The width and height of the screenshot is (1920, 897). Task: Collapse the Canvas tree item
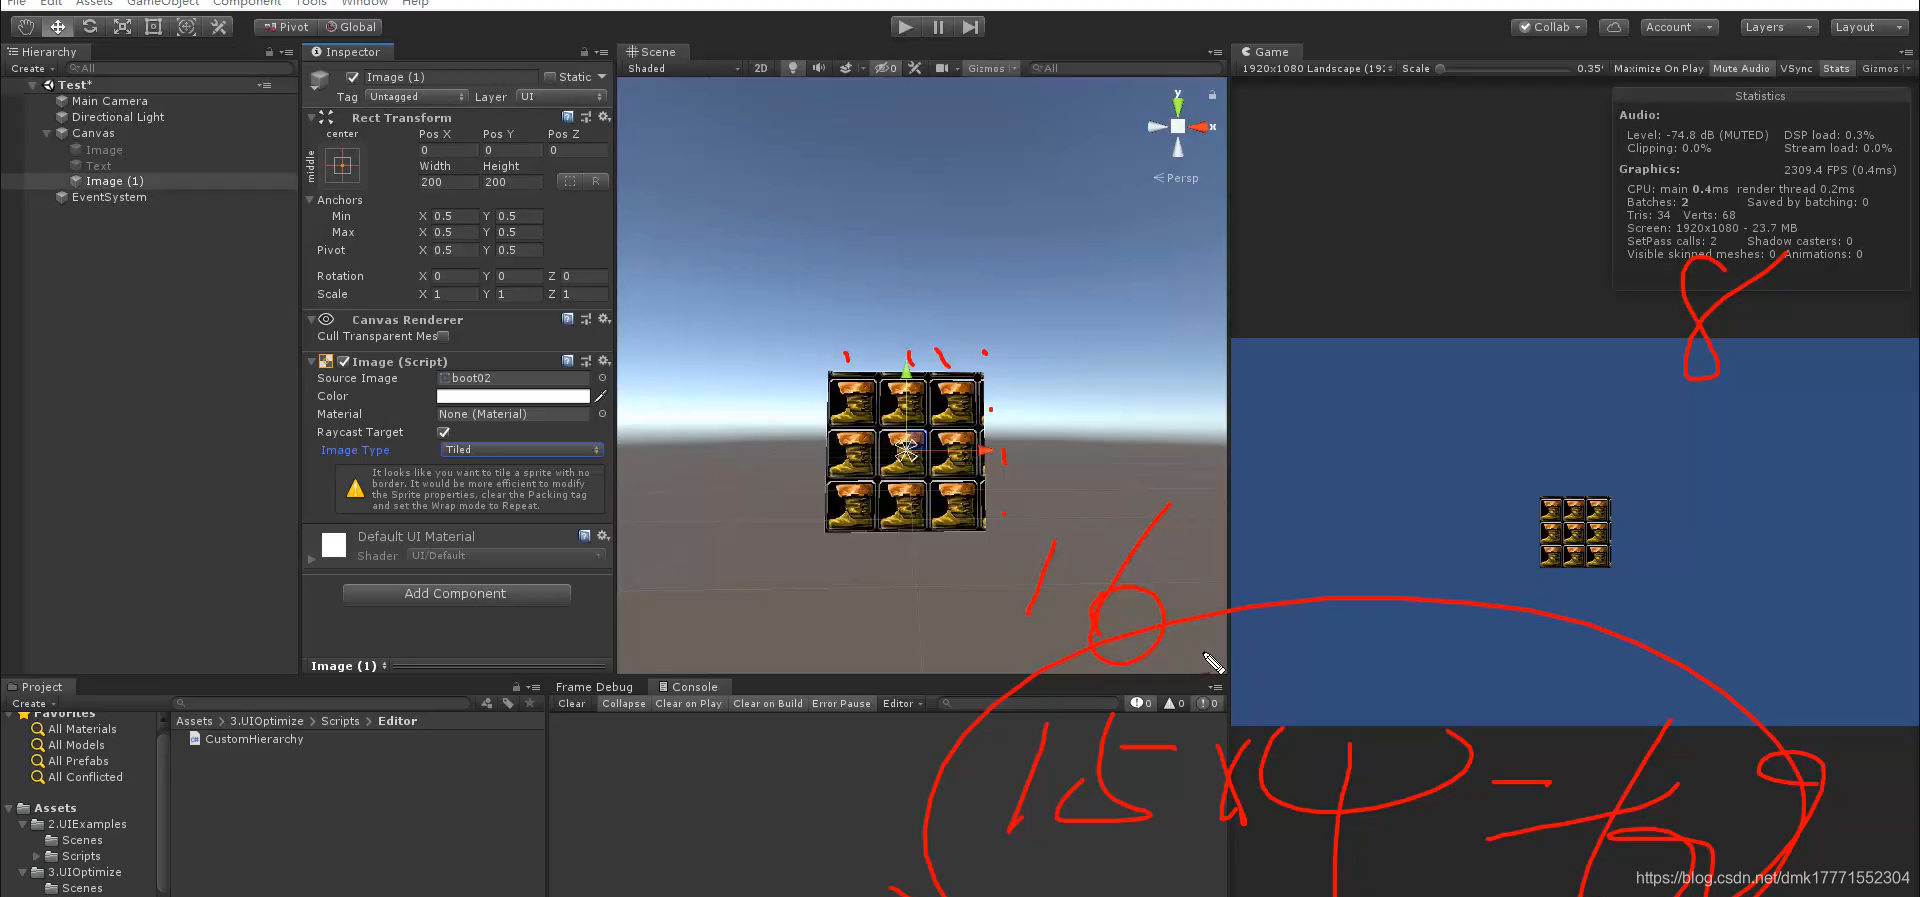click(47, 133)
